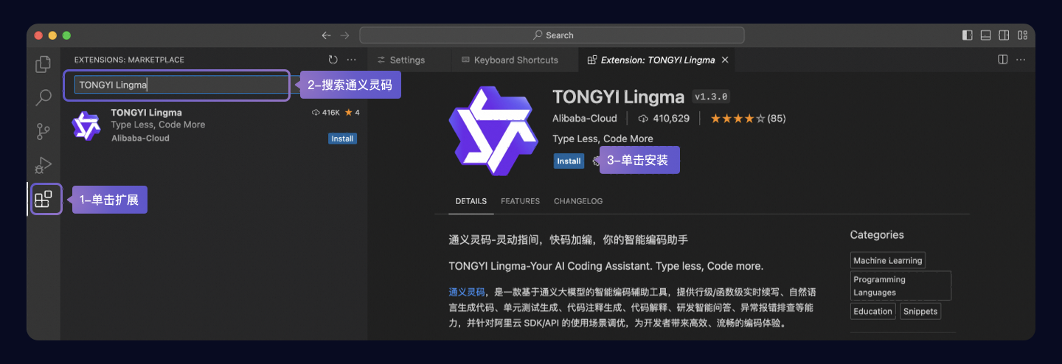Image resolution: width=1062 pixels, height=364 pixels.
Task: Click TONGYI Lingma logo in search result
Action: click(x=86, y=125)
